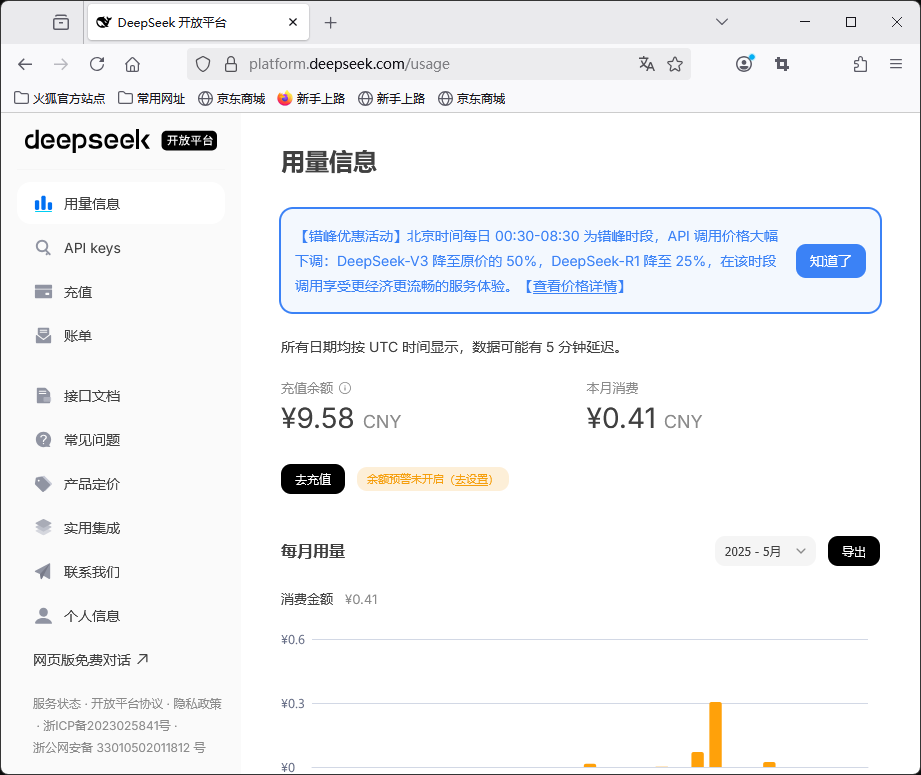Click the shield tracking protection icon
The width and height of the screenshot is (921, 775).
[203, 64]
